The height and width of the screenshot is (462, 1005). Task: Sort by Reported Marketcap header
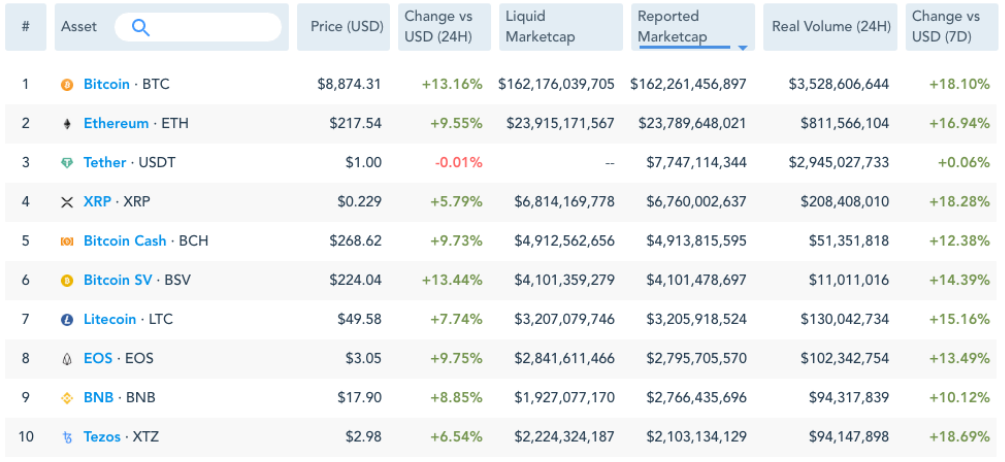693,27
